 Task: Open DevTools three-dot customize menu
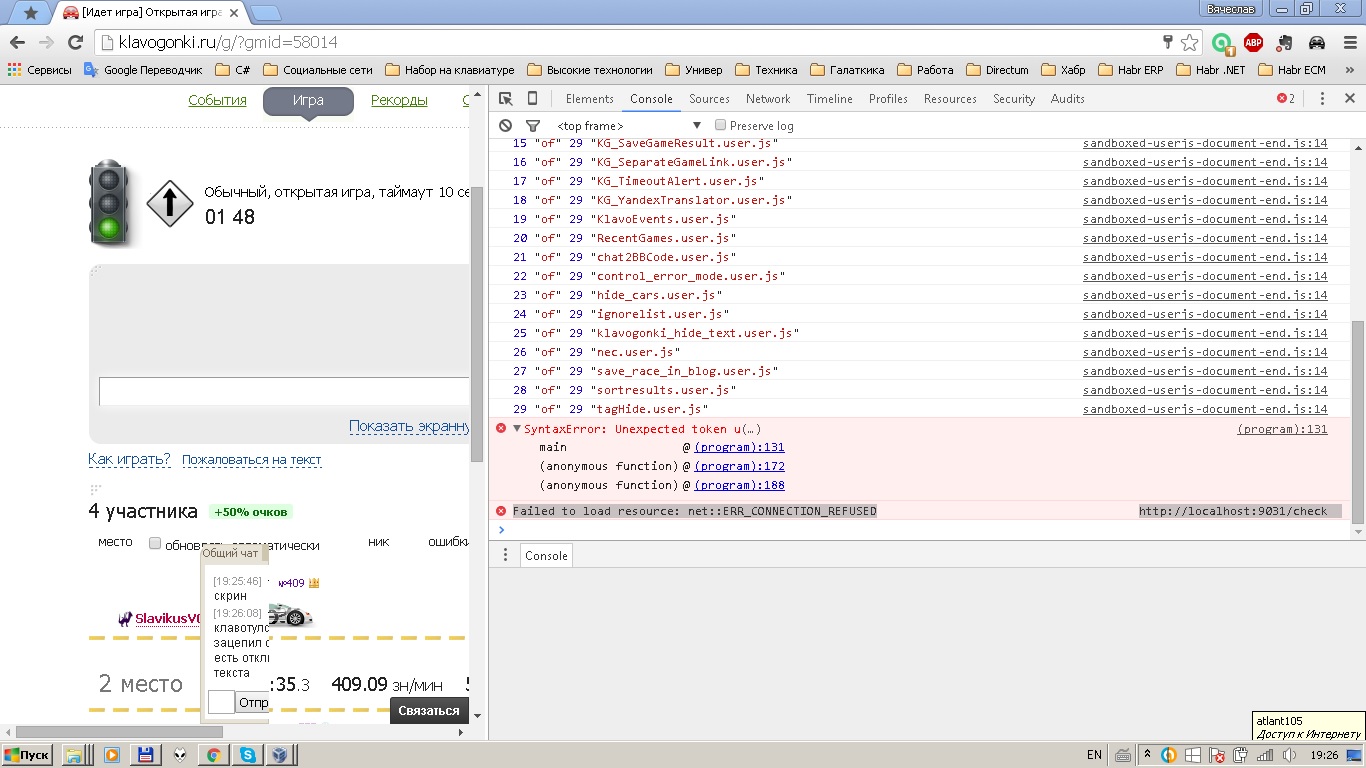coord(1322,99)
